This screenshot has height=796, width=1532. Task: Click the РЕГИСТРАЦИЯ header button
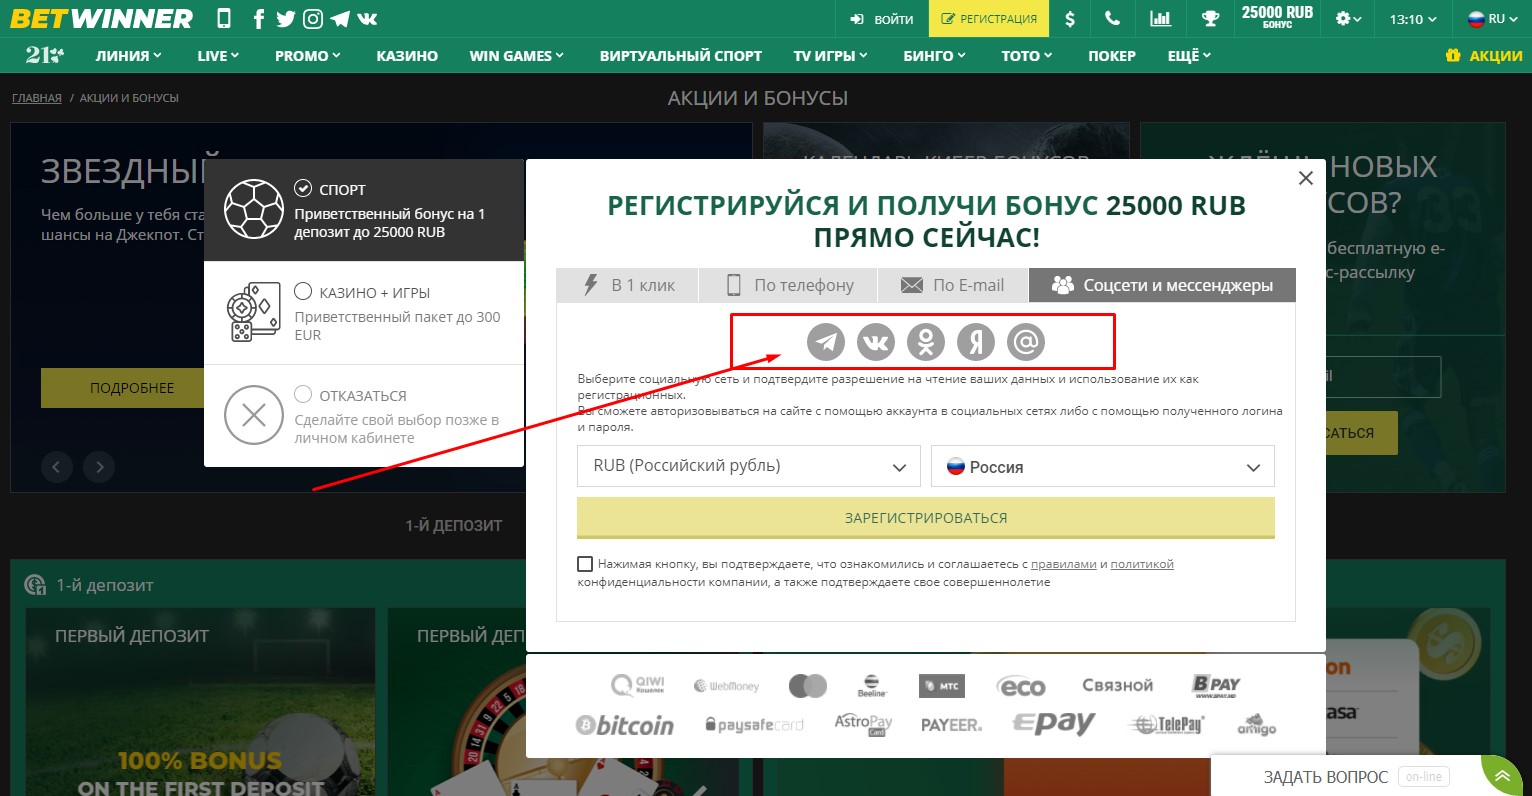[x=989, y=19]
